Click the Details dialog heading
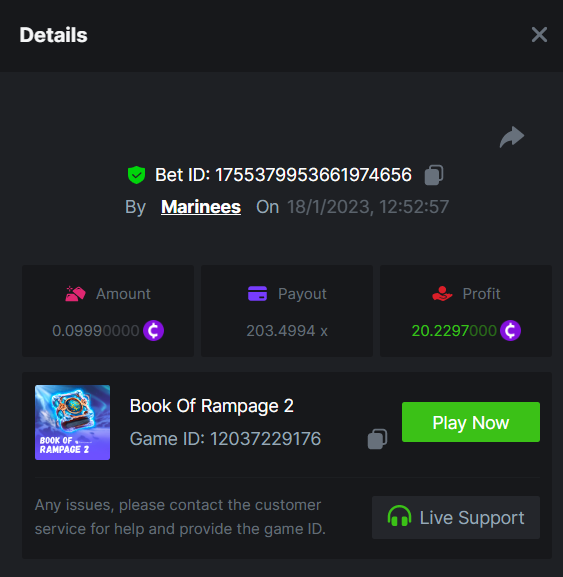 tap(53, 35)
